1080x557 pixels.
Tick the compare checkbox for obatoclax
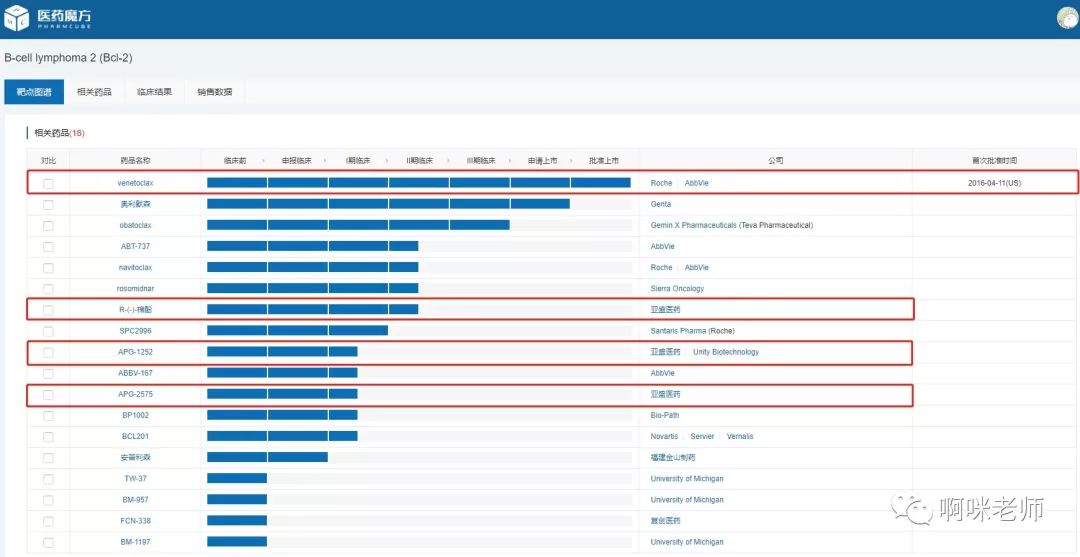pyautogui.click(x=48, y=226)
